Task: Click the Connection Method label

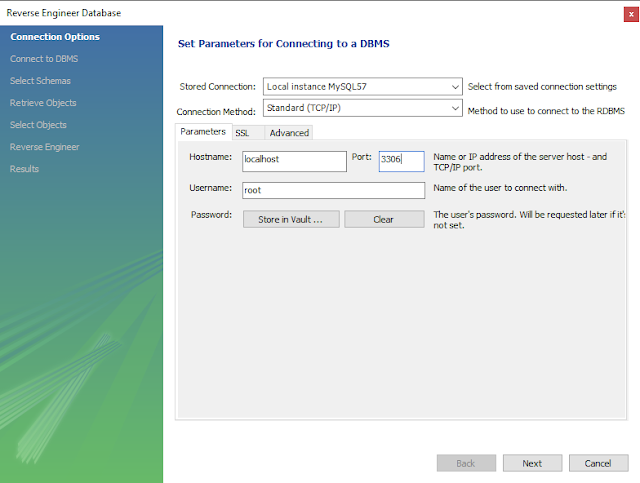Action: pos(216,111)
